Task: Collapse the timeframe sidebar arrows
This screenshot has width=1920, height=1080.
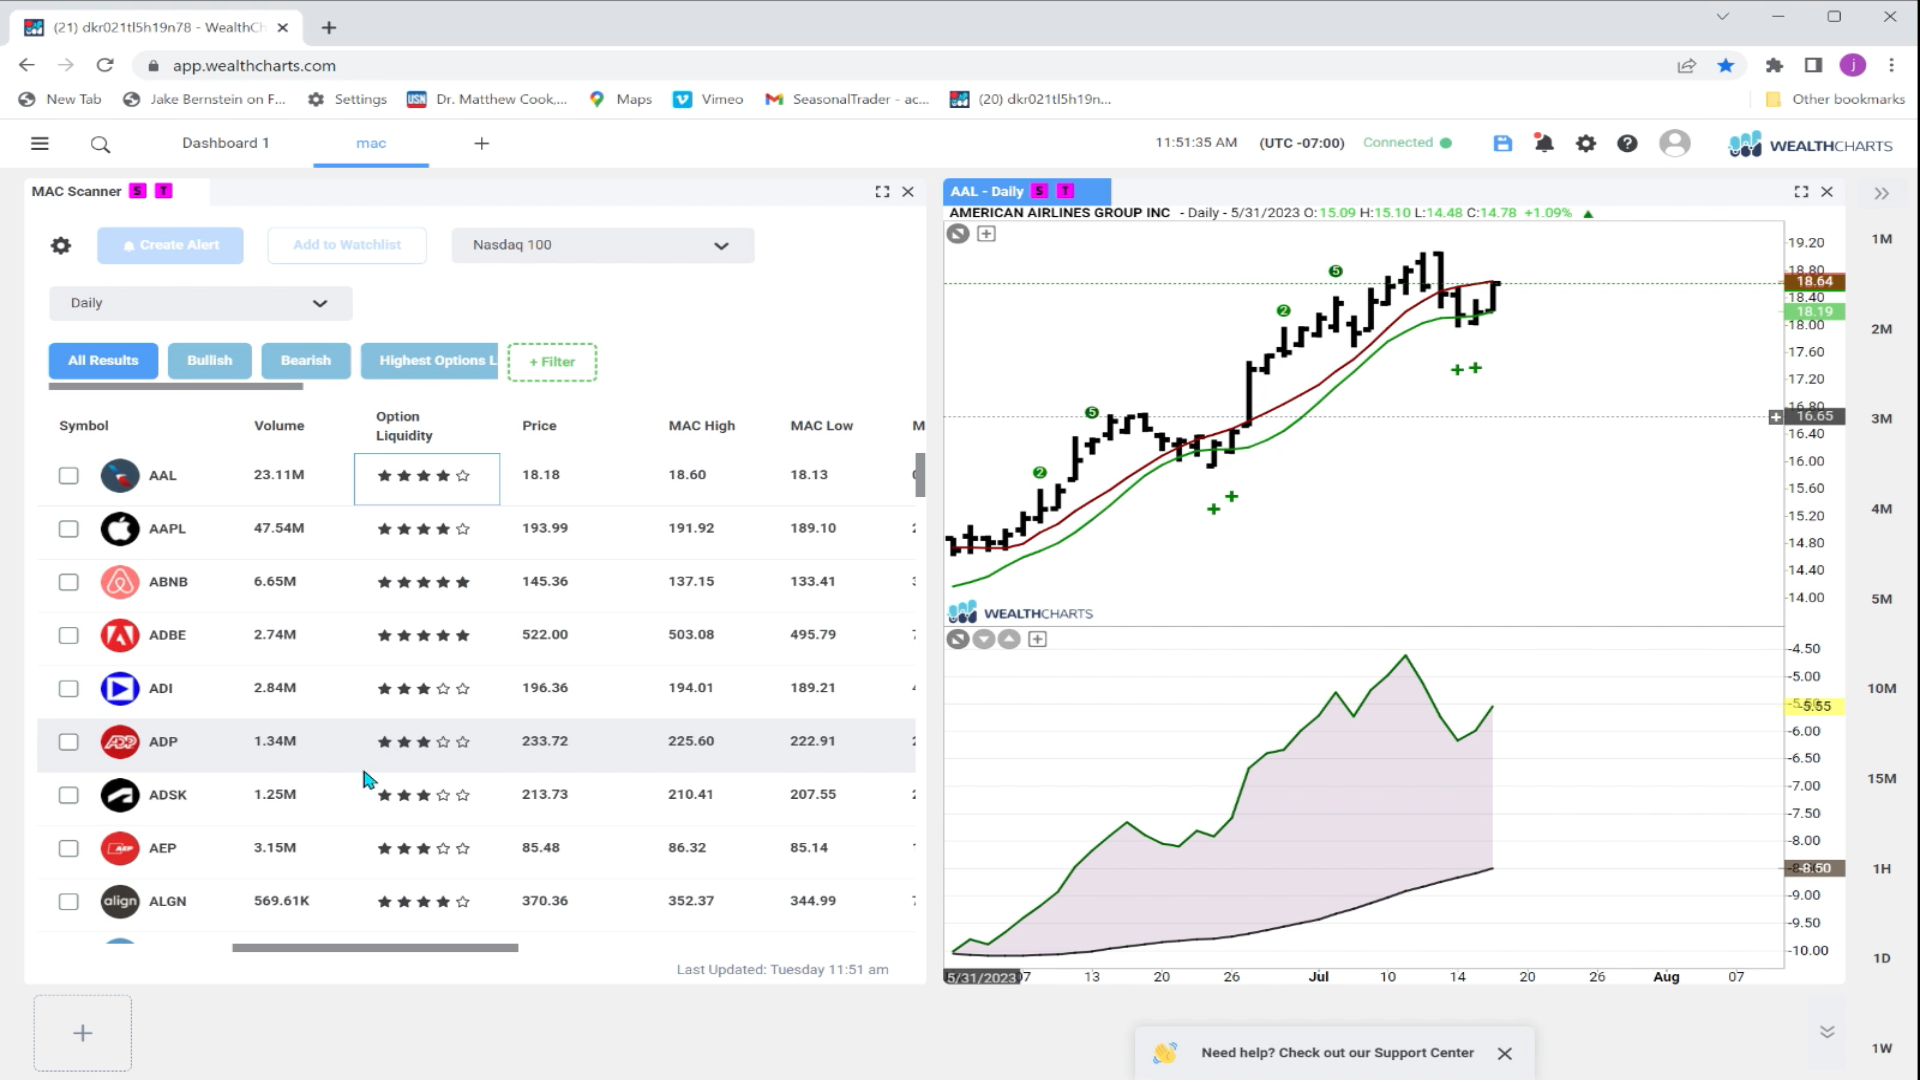Action: 1882,194
